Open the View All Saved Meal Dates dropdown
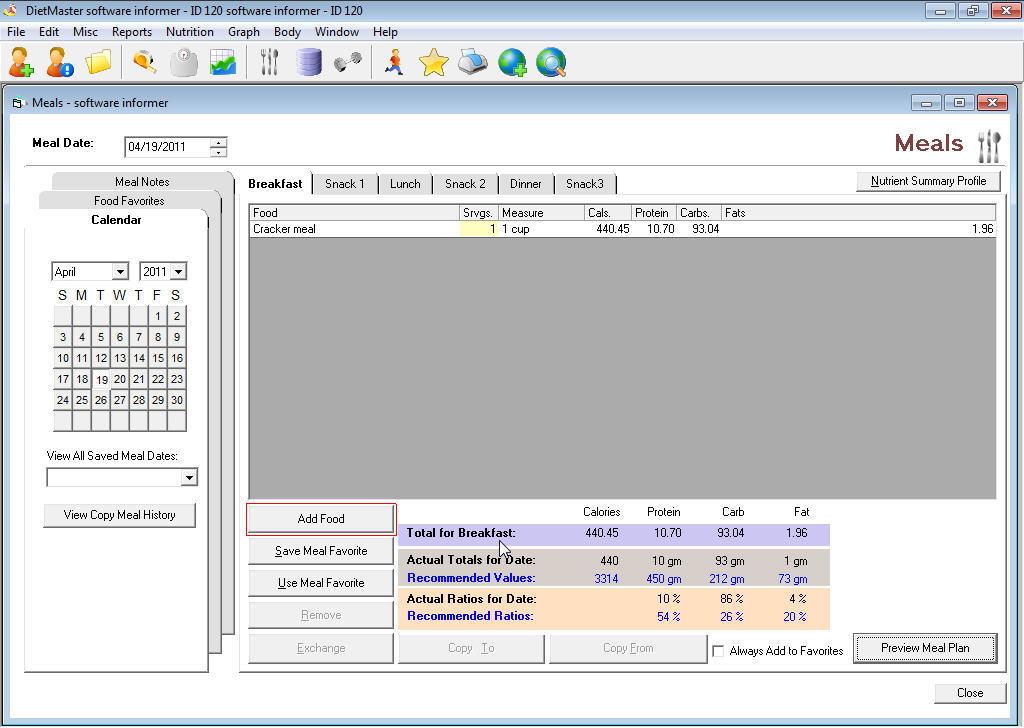Screen dimensions: 1024x728 coord(189,478)
